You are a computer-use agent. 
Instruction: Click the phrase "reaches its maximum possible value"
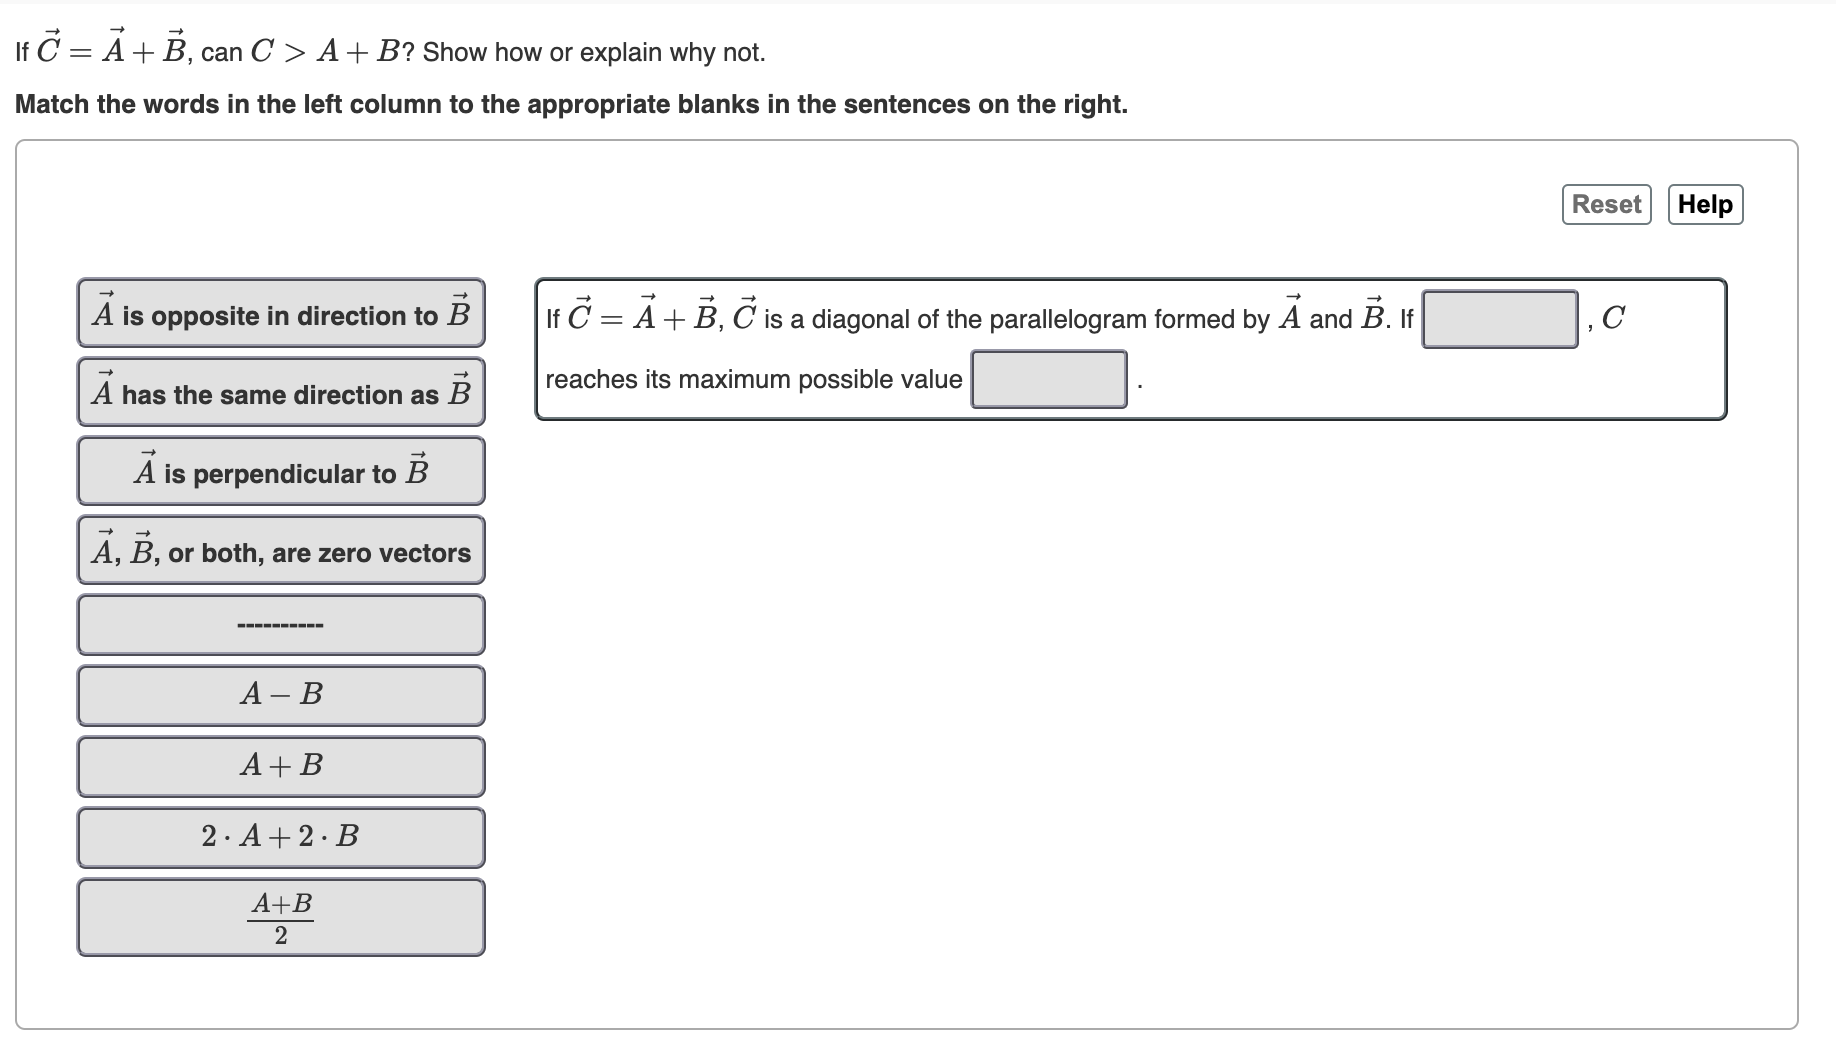752,380
